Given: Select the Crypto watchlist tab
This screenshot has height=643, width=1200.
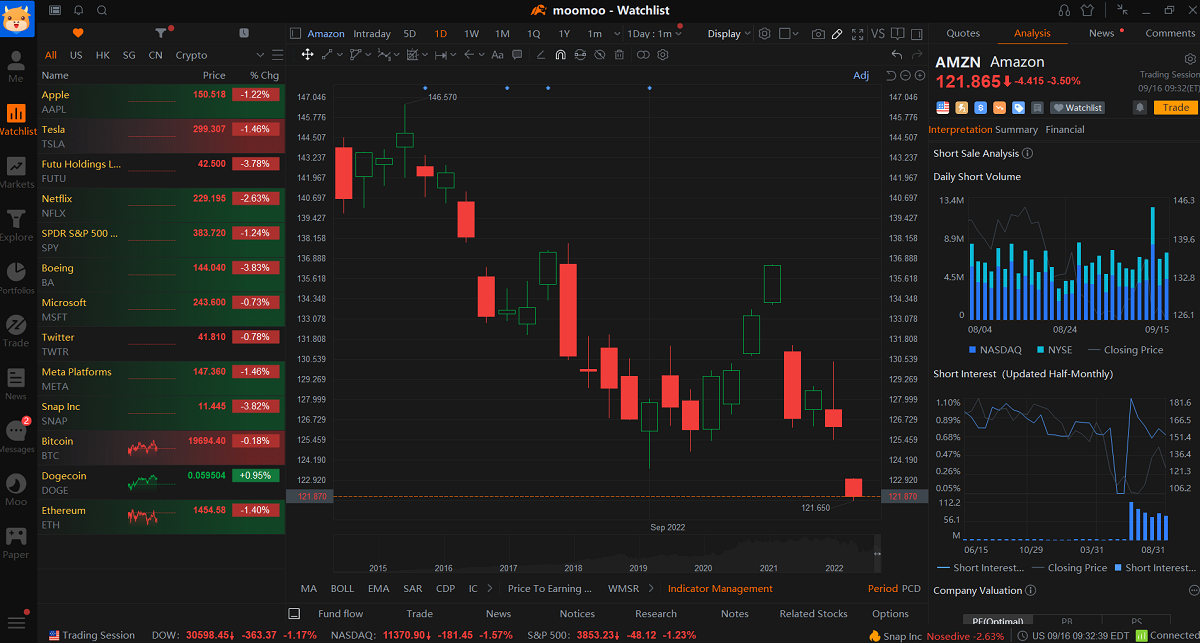Looking at the screenshot, I should point(191,55).
